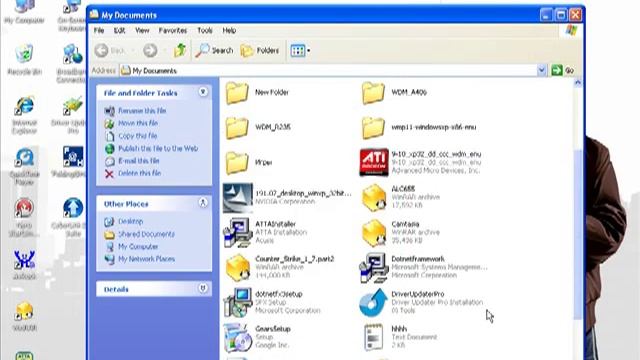This screenshot has width=640, height=360.
Task: Click the Go button beside address bar
Action: pos(563,71)
